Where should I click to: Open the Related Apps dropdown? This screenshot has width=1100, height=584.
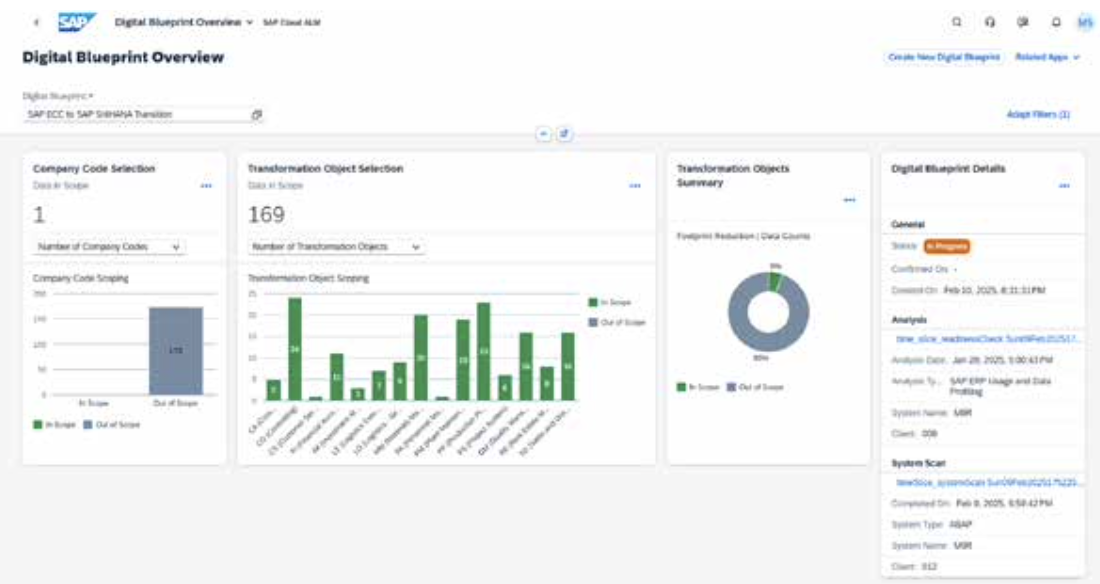click(1047, 58)
